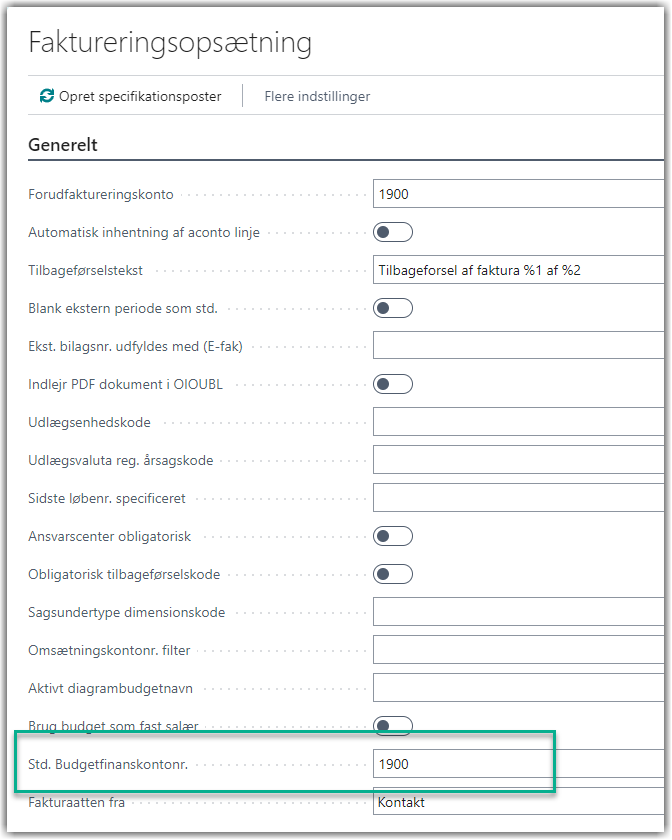Enable Blank ekstern periode som std.
Viewport: 672px width, 840px height.
393,308
